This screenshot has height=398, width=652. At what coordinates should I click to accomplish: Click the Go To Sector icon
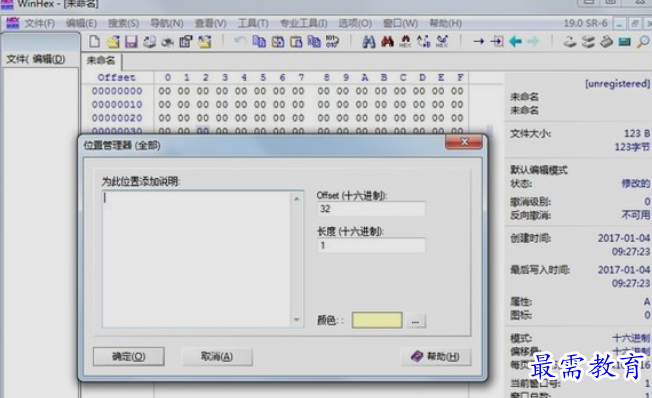[x=497, y=41]
